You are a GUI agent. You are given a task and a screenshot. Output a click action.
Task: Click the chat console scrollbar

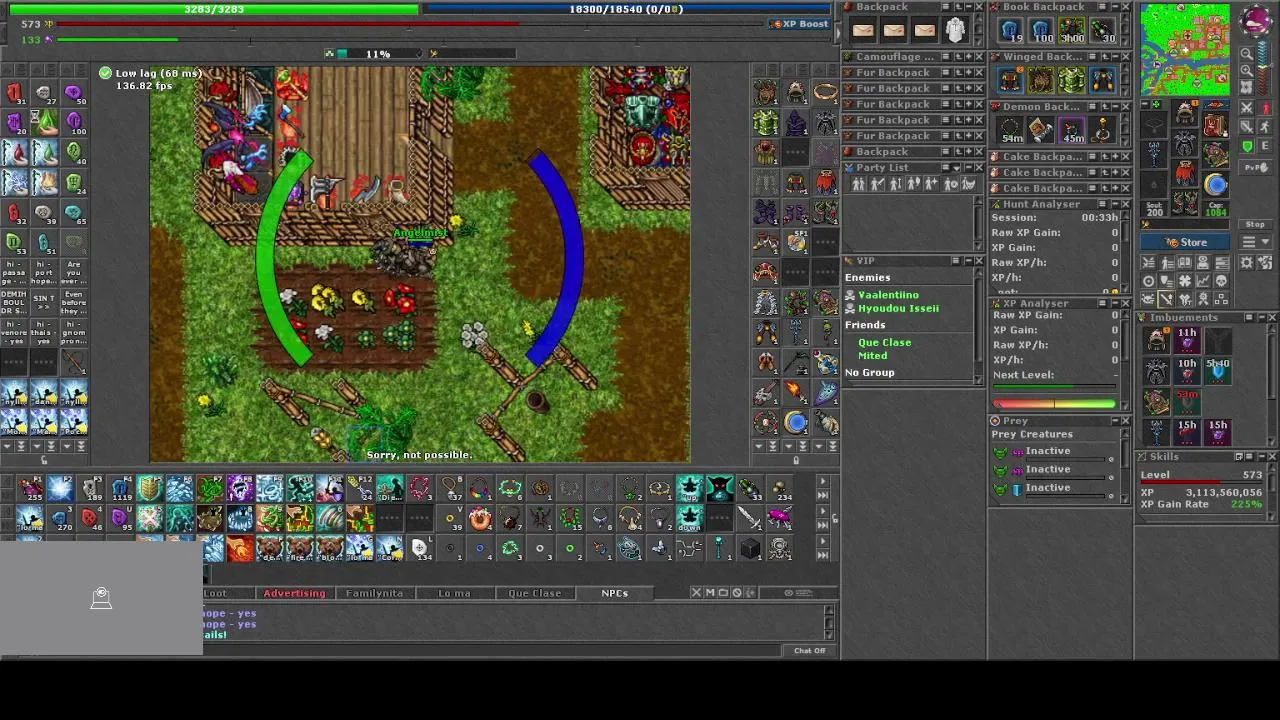pyautogui.click(x=828, y=621)
